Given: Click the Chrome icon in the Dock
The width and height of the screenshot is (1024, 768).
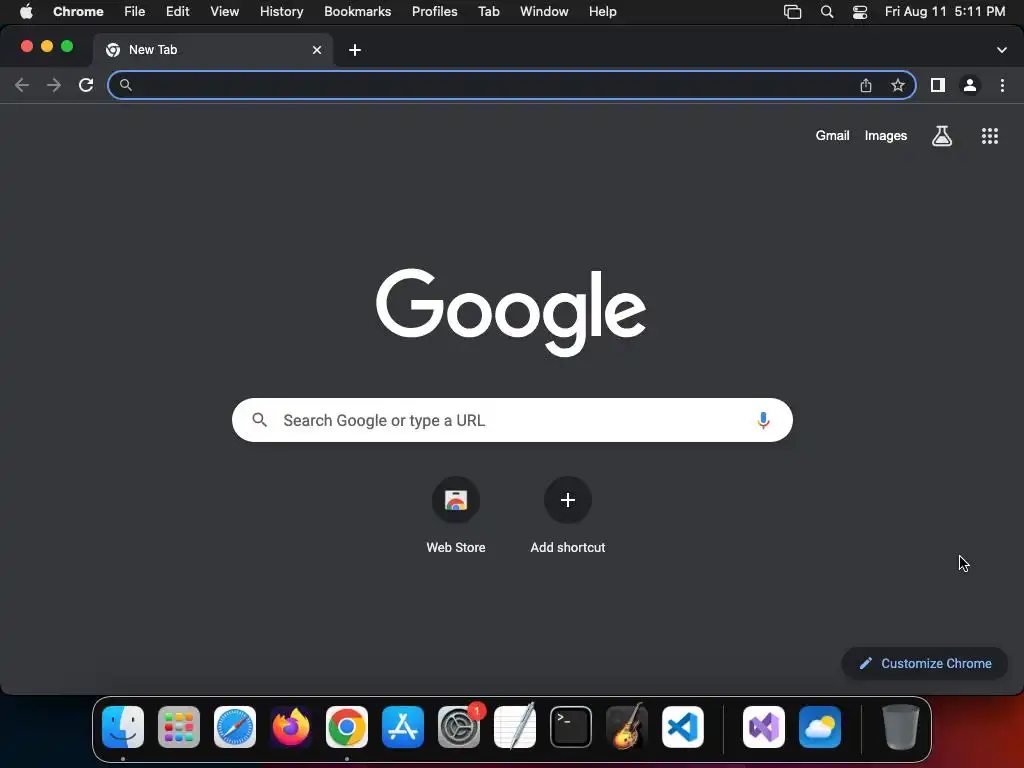Looking at the screenshot, I should coord(347,727).
